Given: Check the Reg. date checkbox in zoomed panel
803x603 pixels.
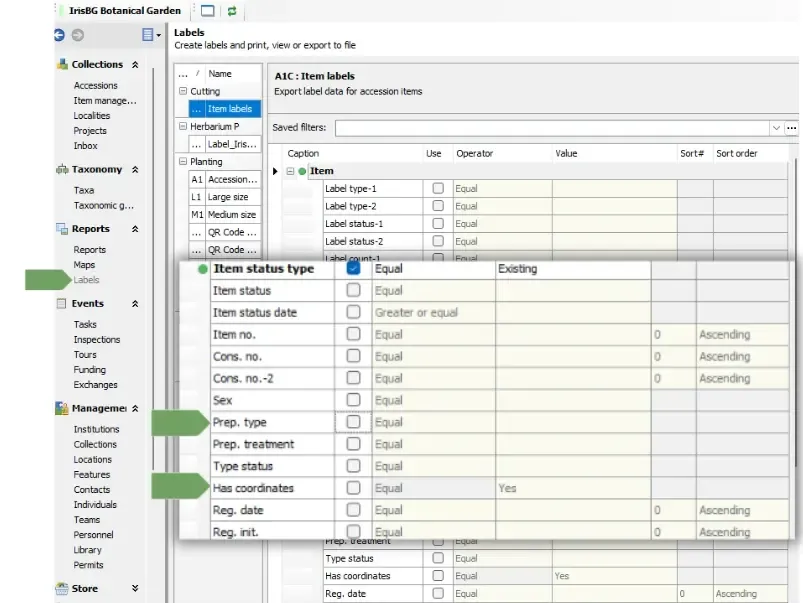Looking at the screenshot, I should [353, 510].
